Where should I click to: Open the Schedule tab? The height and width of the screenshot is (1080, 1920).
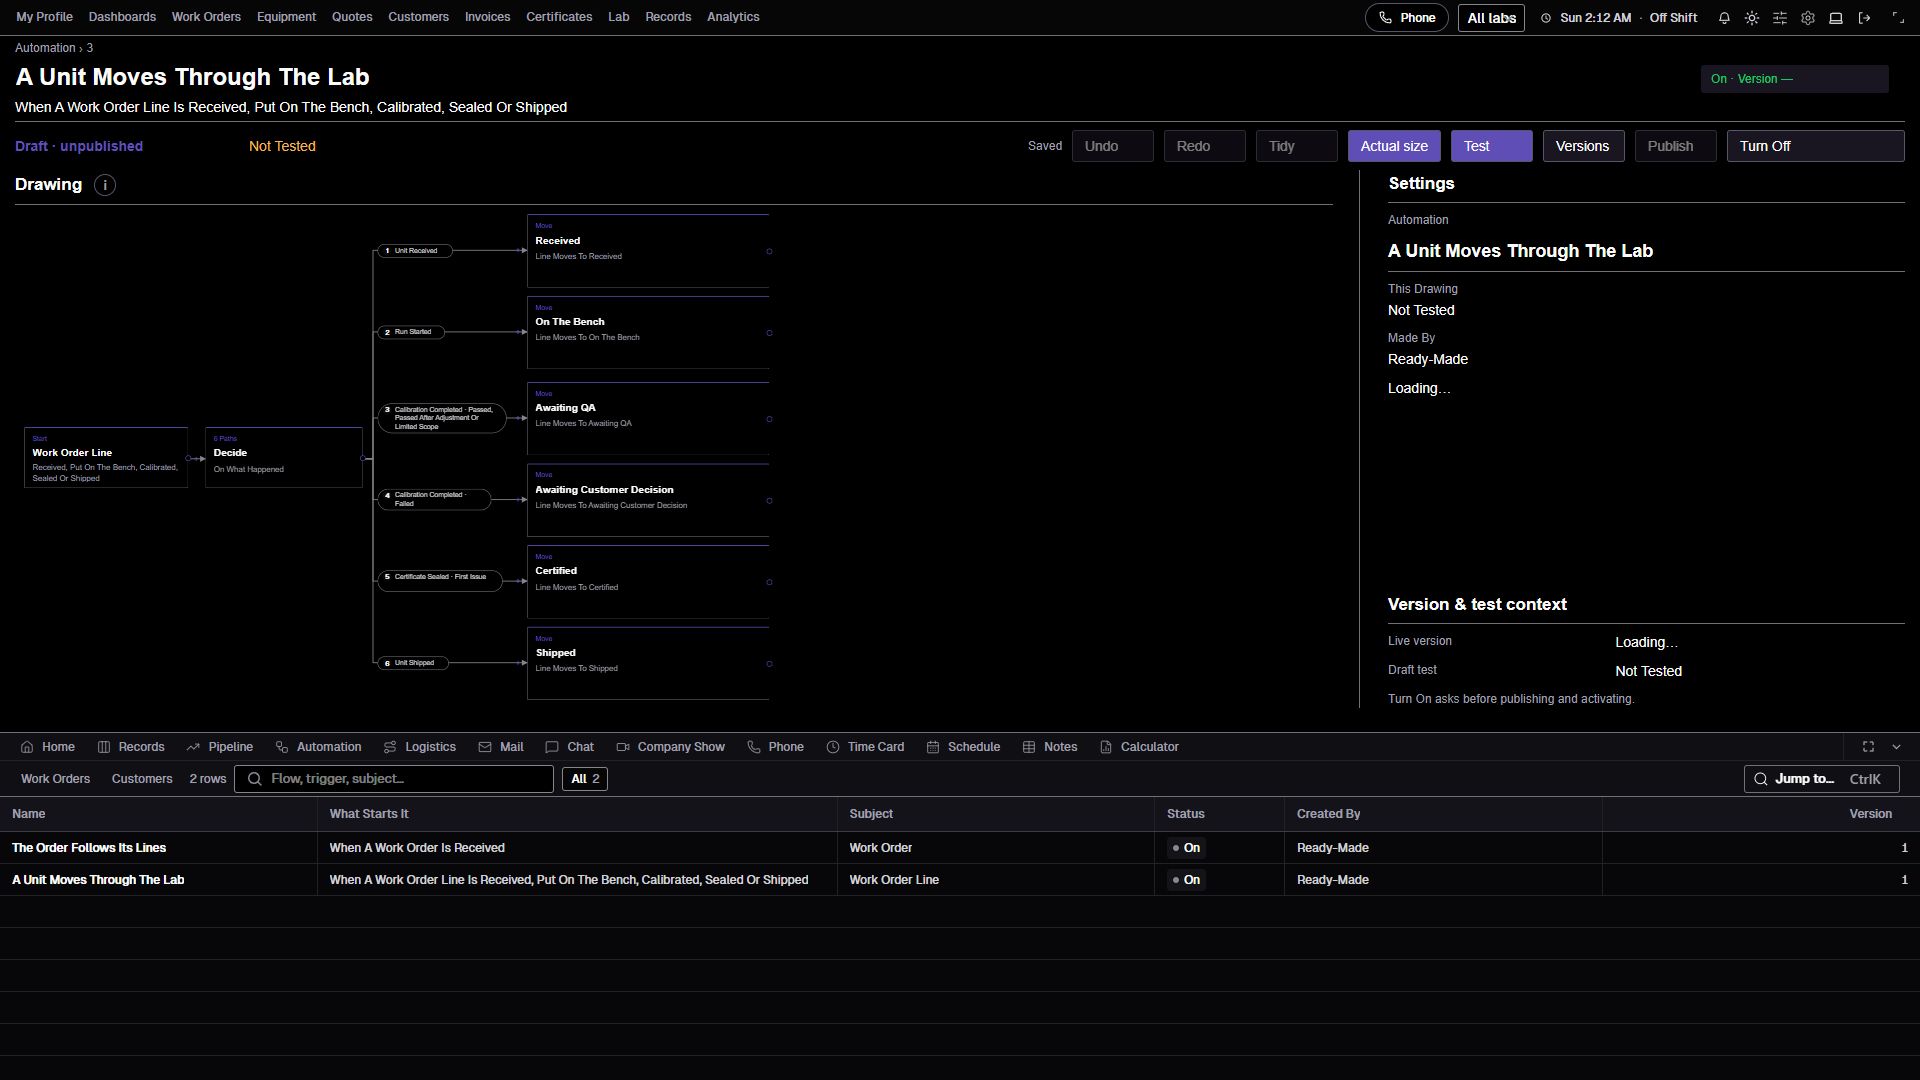click(x=963, y=747)
